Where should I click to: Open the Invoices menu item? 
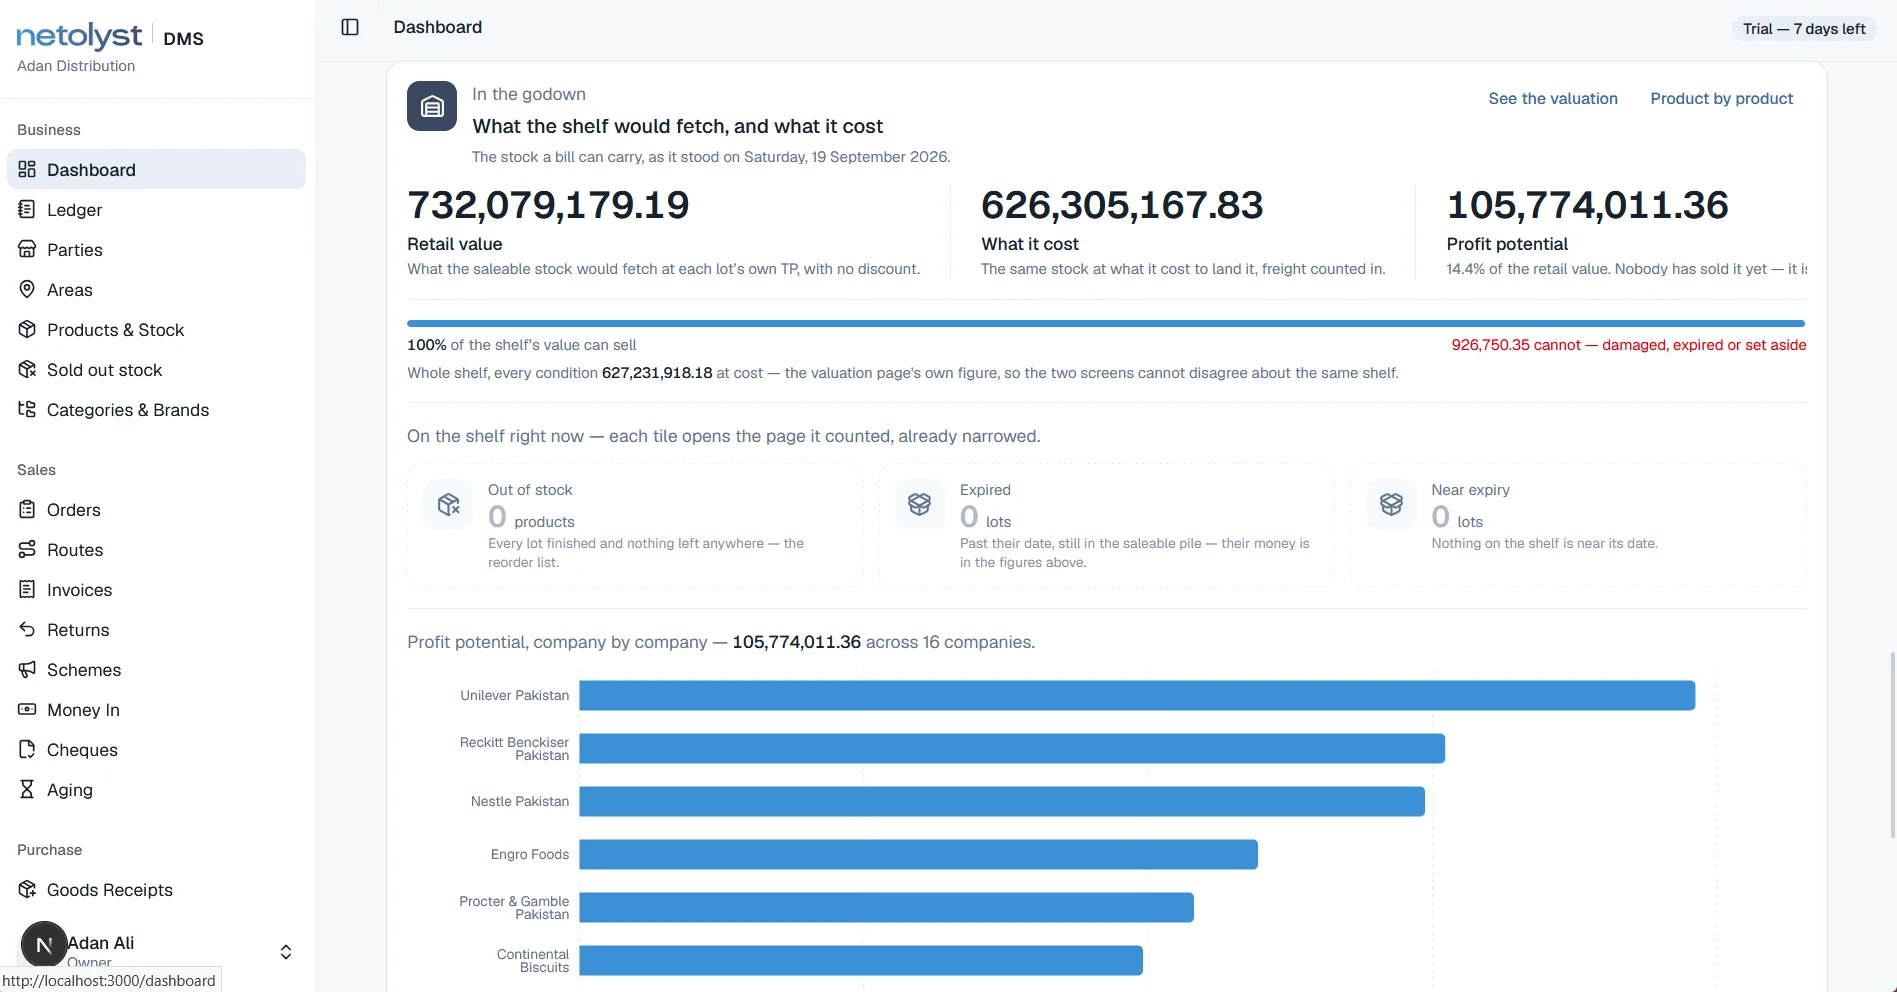point(156,589)
